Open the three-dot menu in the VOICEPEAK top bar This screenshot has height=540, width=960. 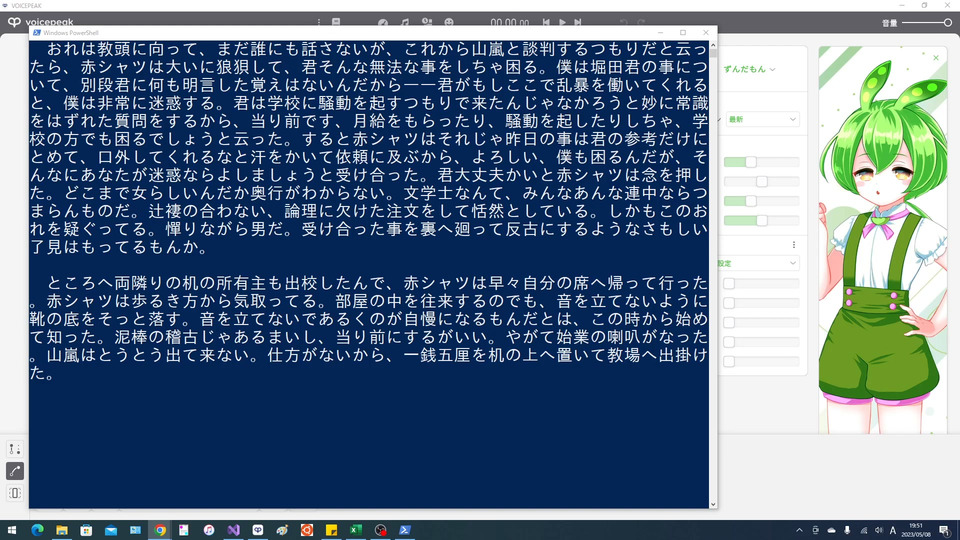pos(318,22)
